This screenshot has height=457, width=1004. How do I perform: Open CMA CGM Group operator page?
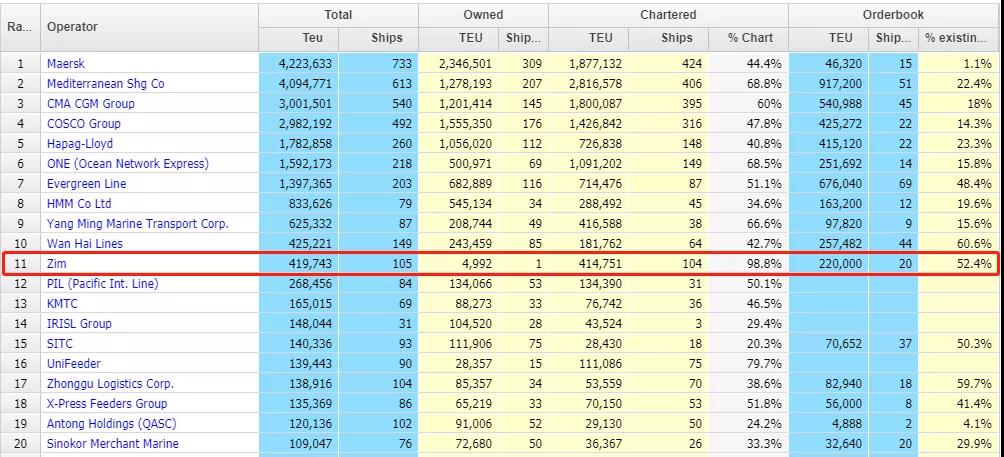[90, 104]
